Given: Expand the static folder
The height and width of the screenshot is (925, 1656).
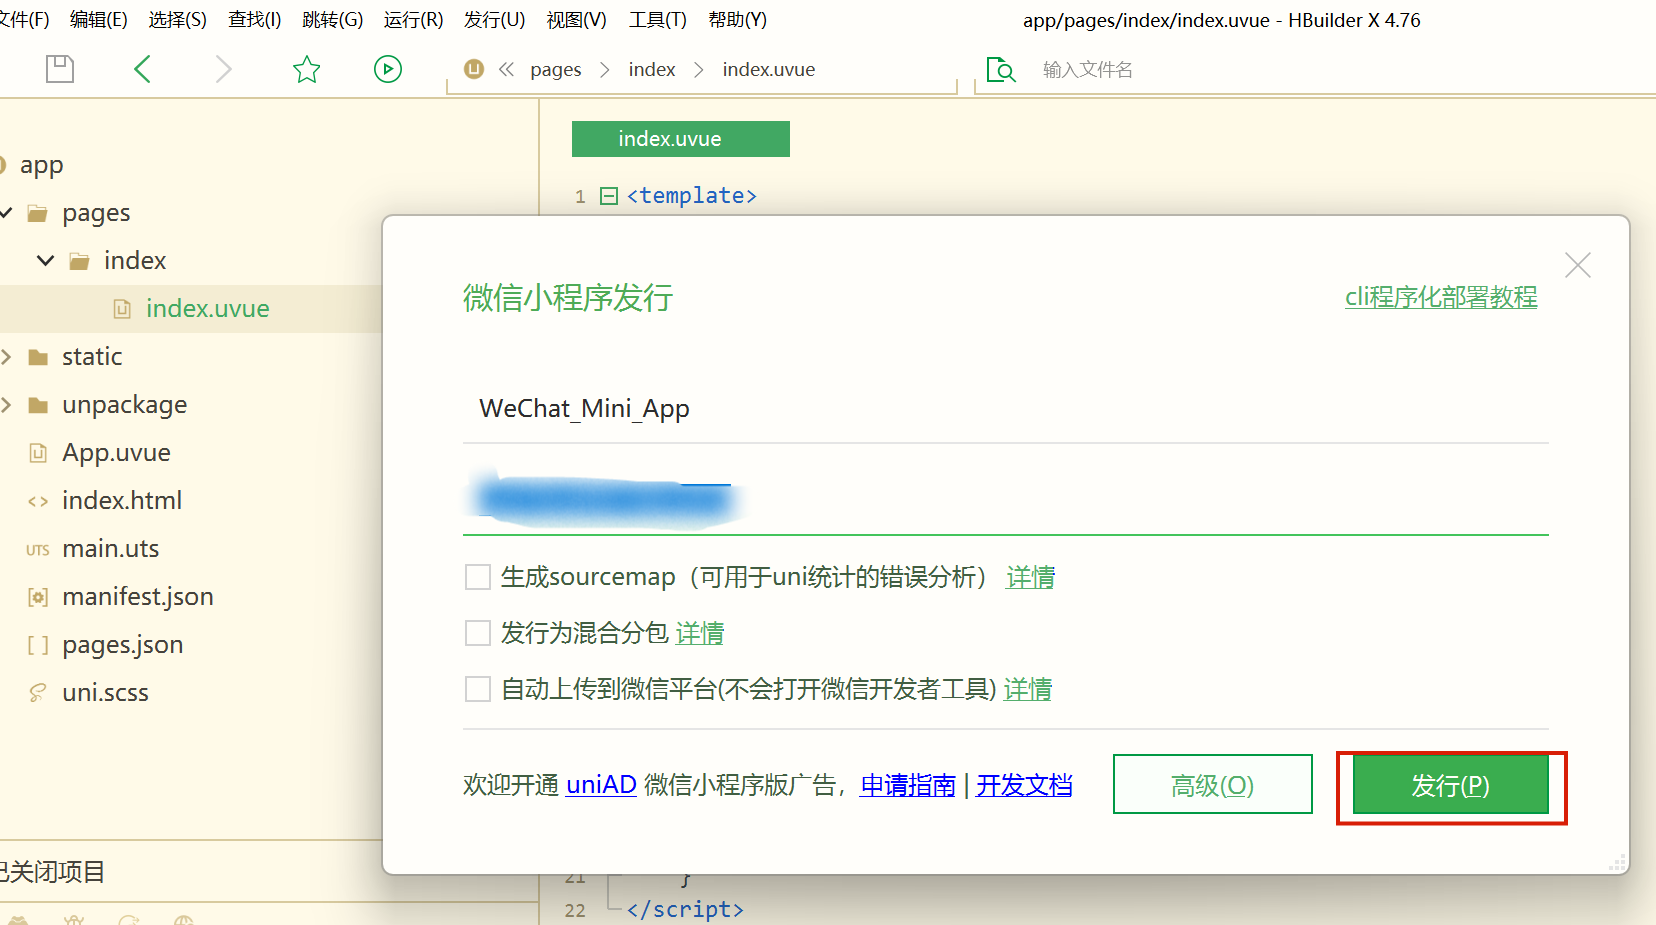Looking at the screenshot, I should pyautogui.click(x=6, y=357).
